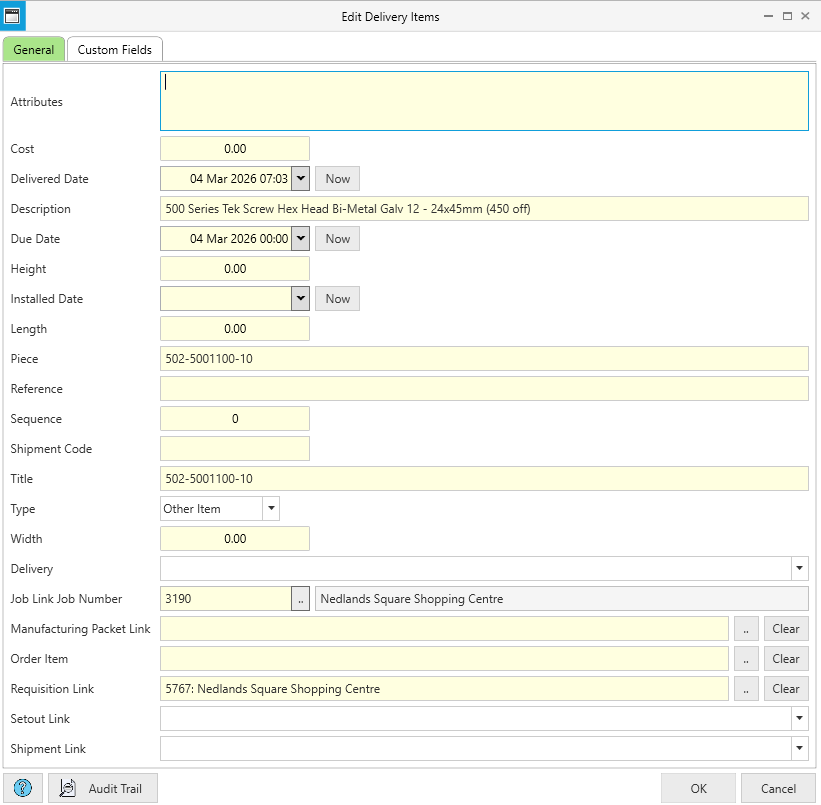Set Installed Date with Now button
821x805 pixels.
point(337,299)
